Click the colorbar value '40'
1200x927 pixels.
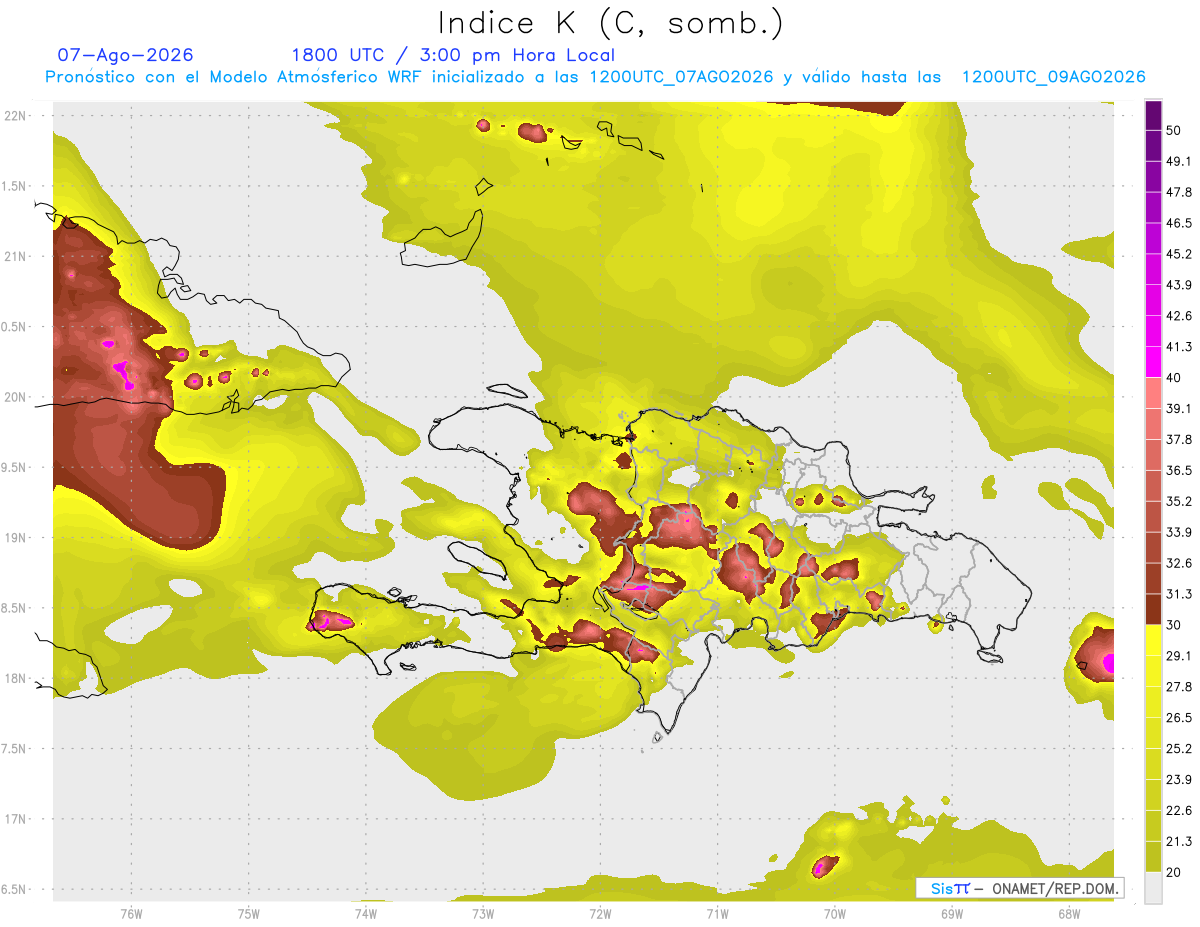coord(1174,378)
